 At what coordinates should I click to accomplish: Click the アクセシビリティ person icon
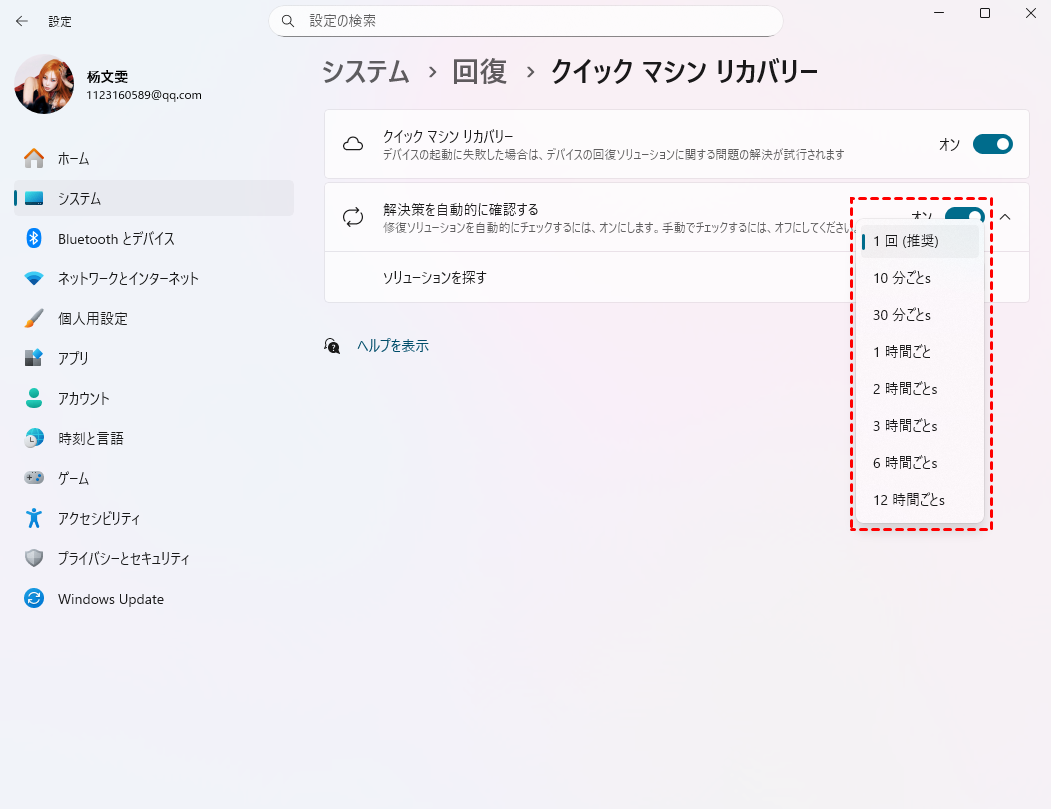tap(34, 518)
